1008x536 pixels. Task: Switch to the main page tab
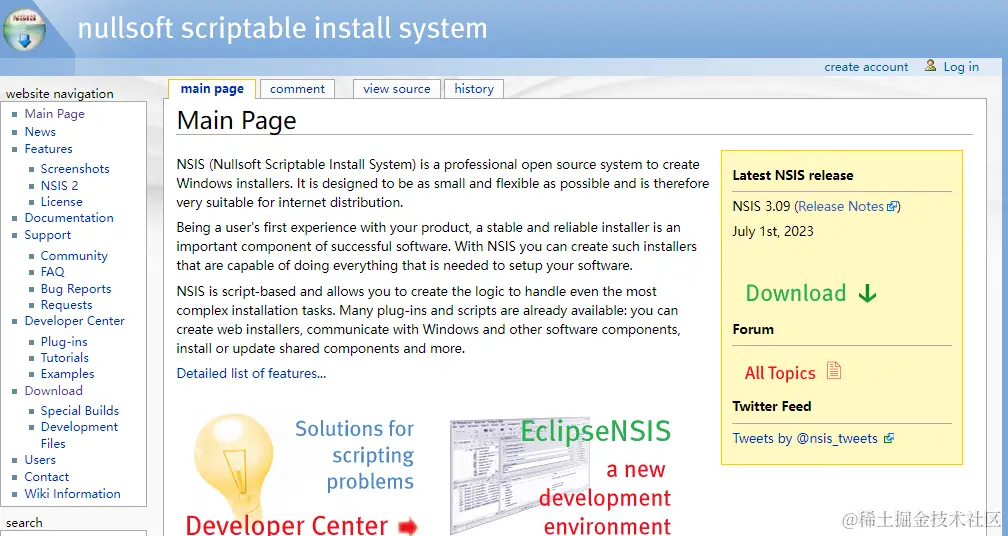212,89
